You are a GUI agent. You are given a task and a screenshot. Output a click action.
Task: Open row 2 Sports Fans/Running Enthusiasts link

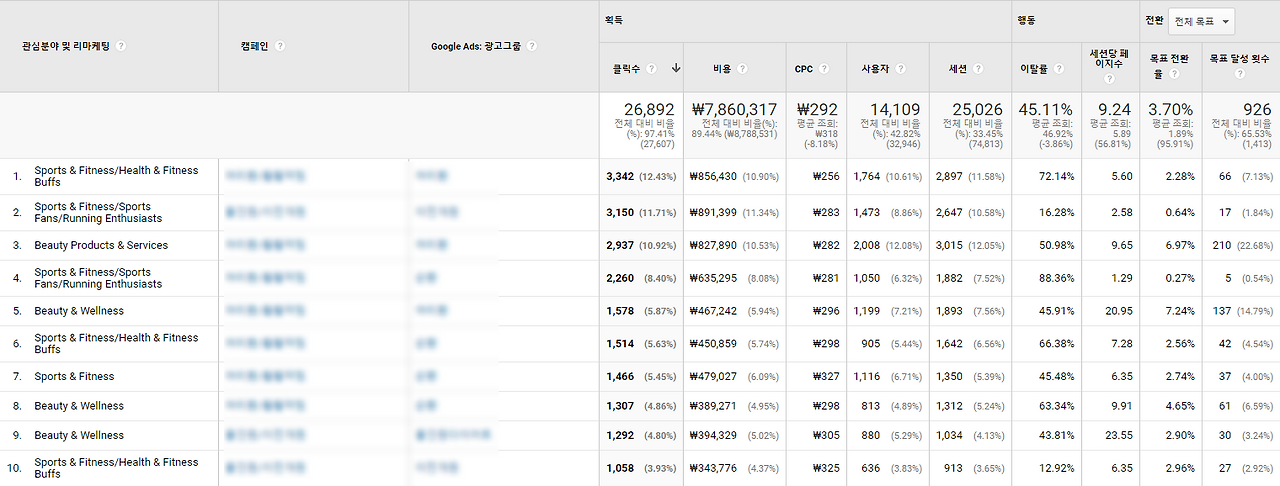[98, 212]
